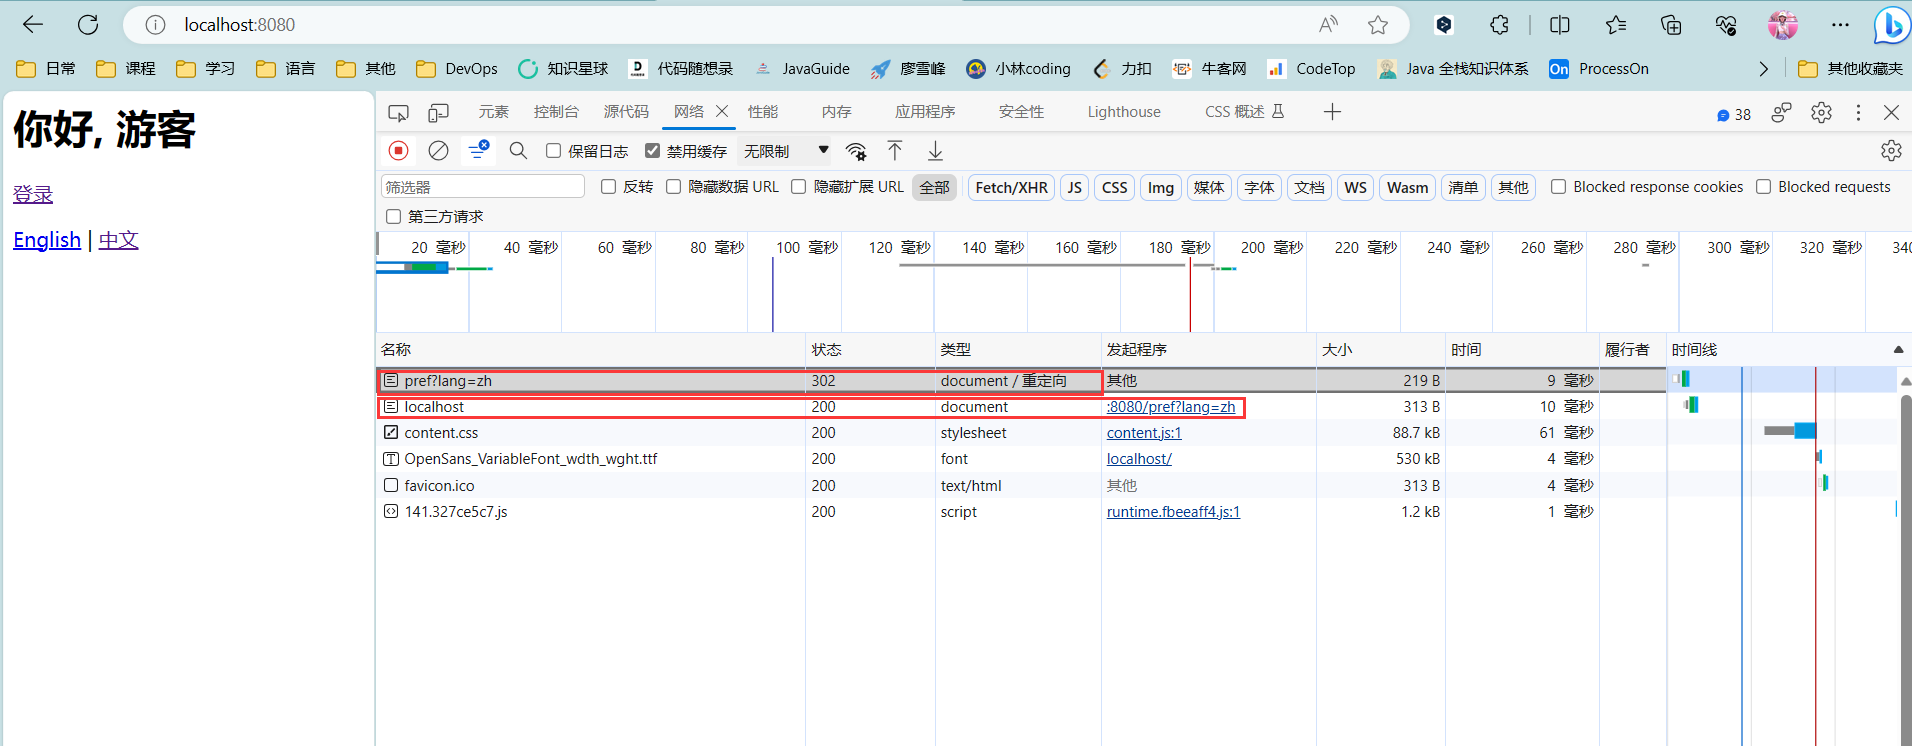Toggle device emulation icon
Viewport: 1912px width, 746px height.
click(x=438, y=112)
